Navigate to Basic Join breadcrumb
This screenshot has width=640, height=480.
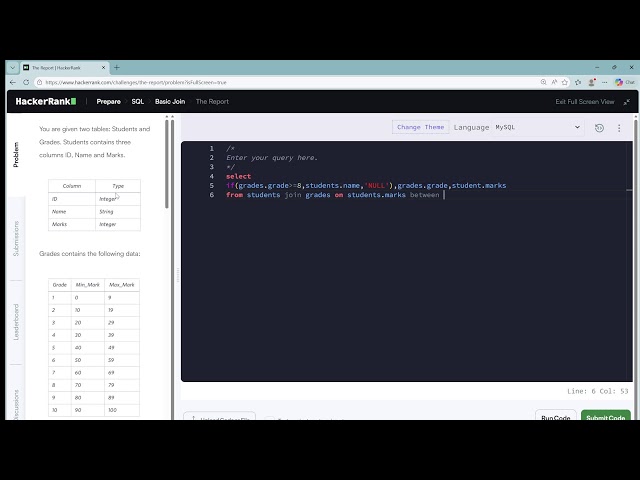pos(170,102)
